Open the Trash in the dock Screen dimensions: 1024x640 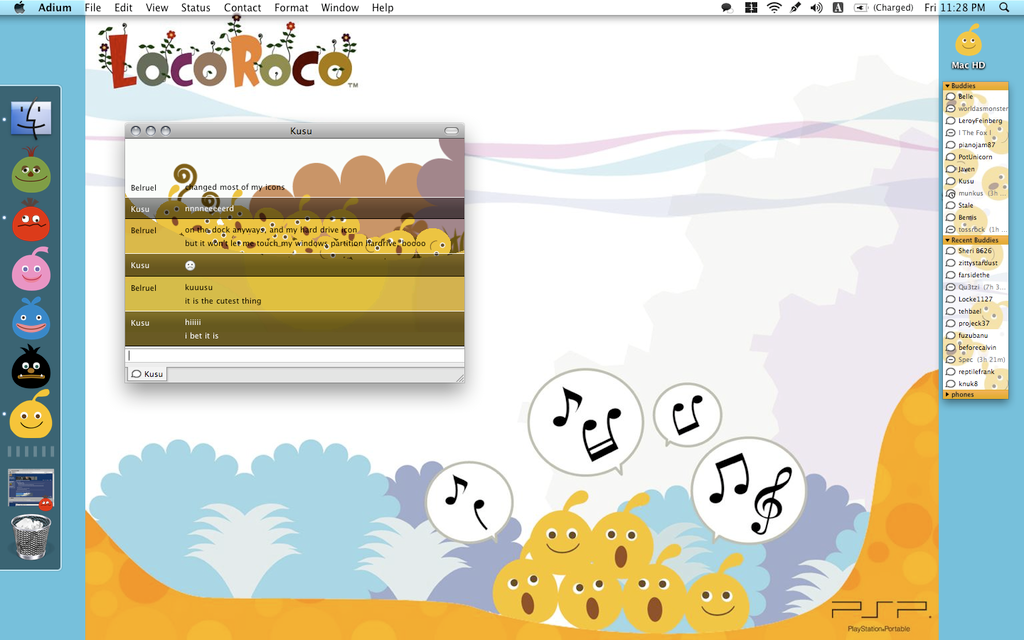pos(31,537)
